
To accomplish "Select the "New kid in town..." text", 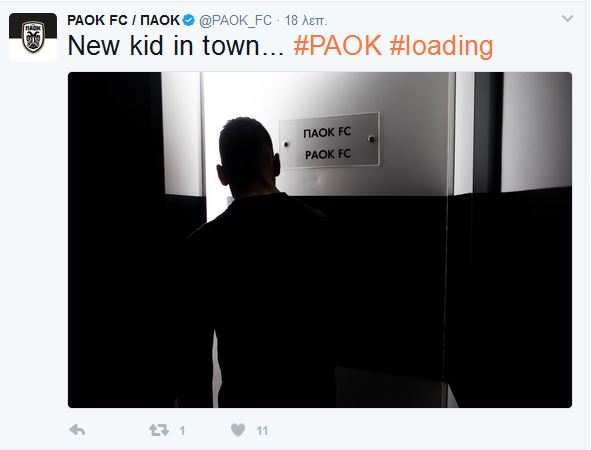I will pos(175,46).
